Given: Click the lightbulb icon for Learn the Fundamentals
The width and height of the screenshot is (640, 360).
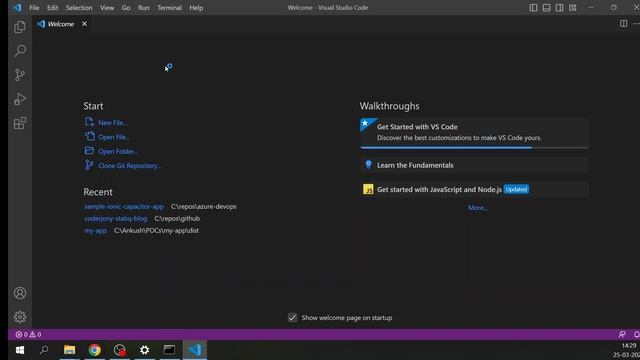Looking at the screenshot, I should (x=368, y=164).
